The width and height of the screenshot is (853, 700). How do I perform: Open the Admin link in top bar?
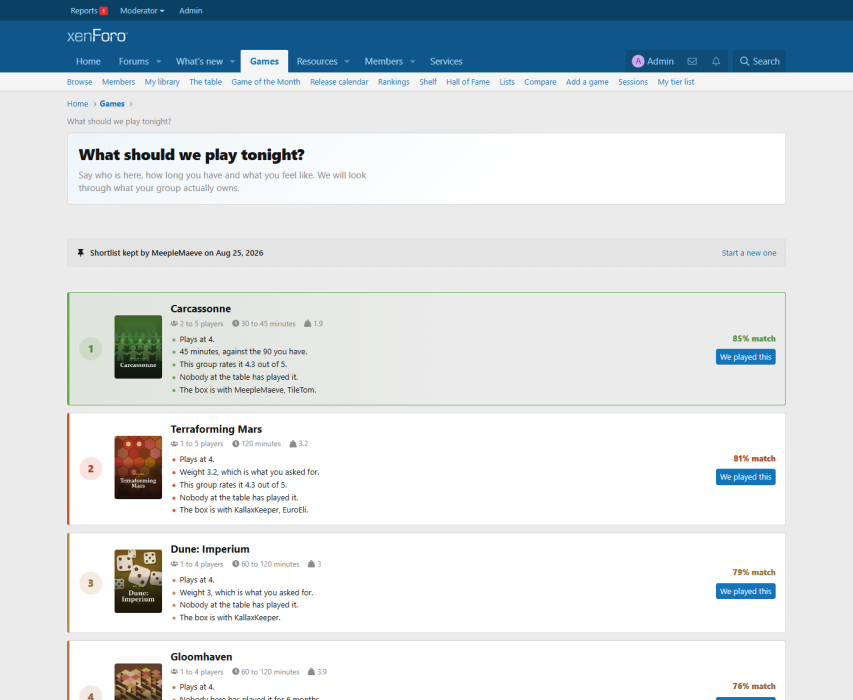point(190,10)
